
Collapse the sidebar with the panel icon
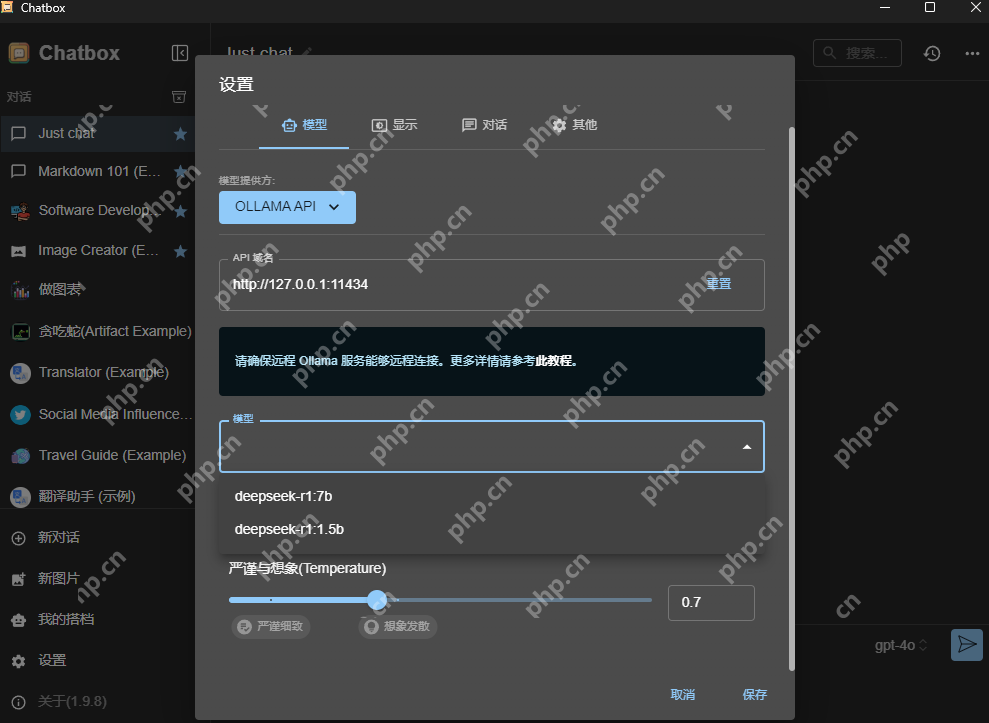click(x=180, y=53)
